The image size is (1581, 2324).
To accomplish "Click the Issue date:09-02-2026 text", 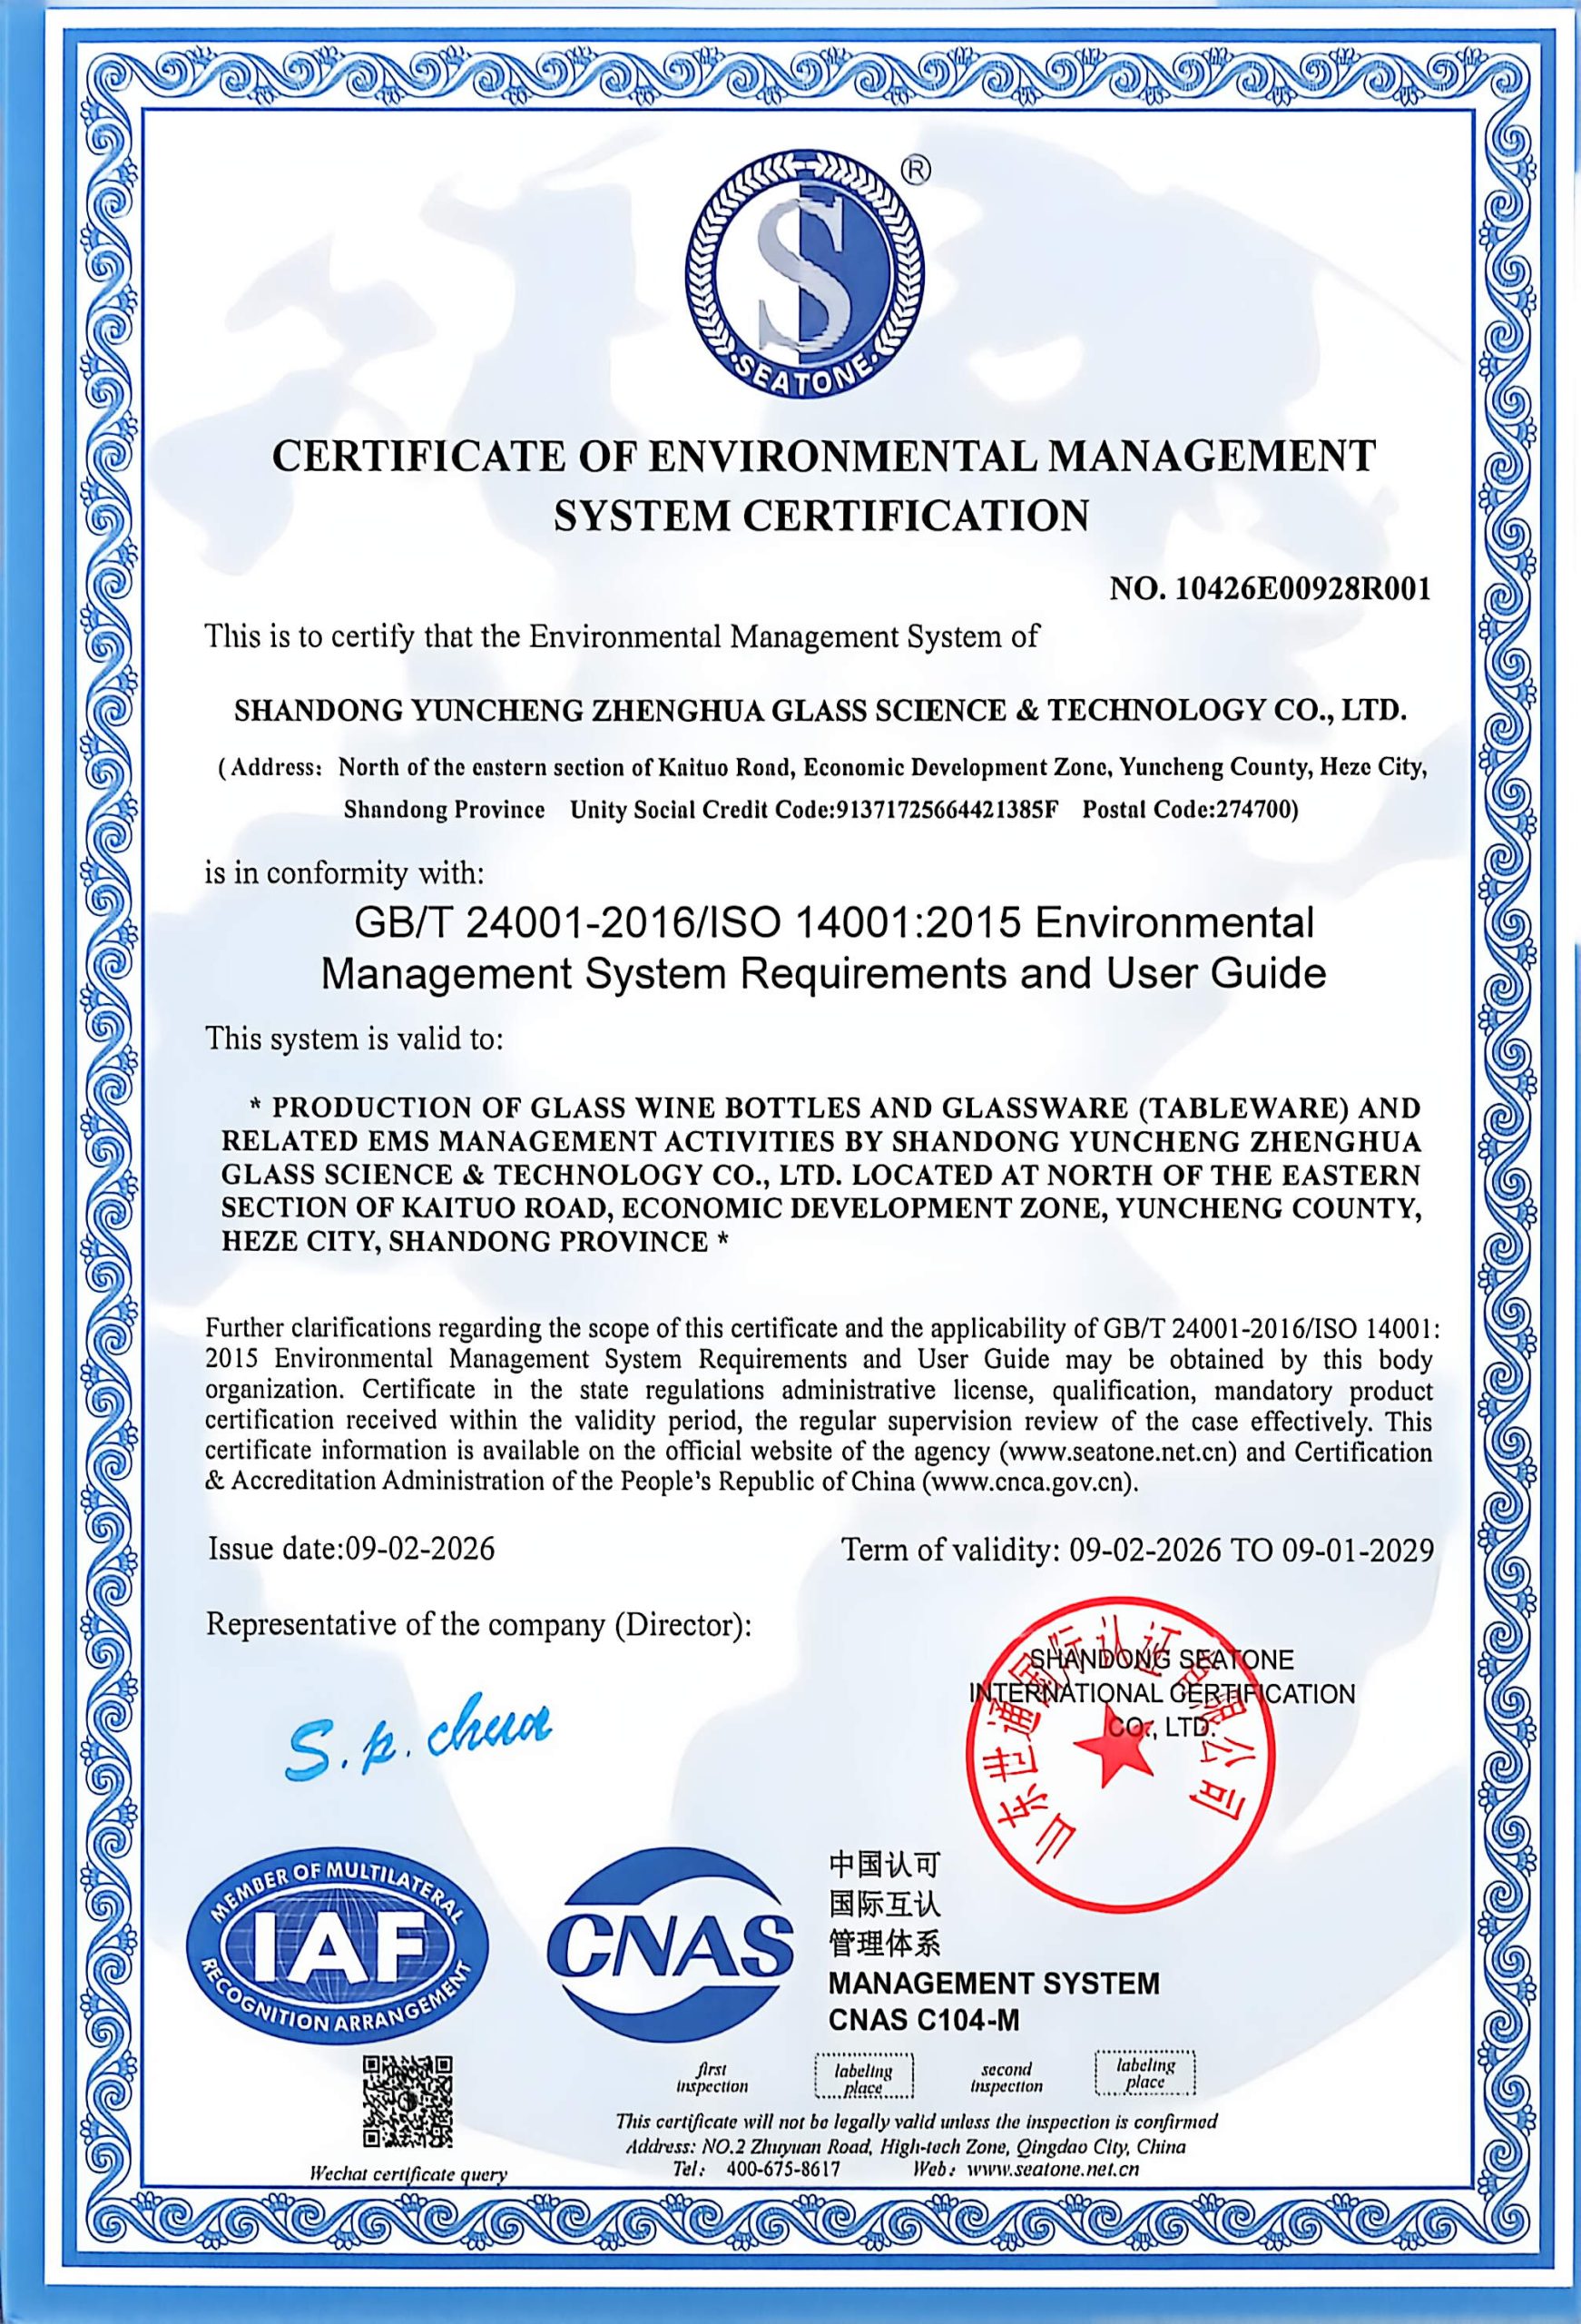I will pos(351,1548).
